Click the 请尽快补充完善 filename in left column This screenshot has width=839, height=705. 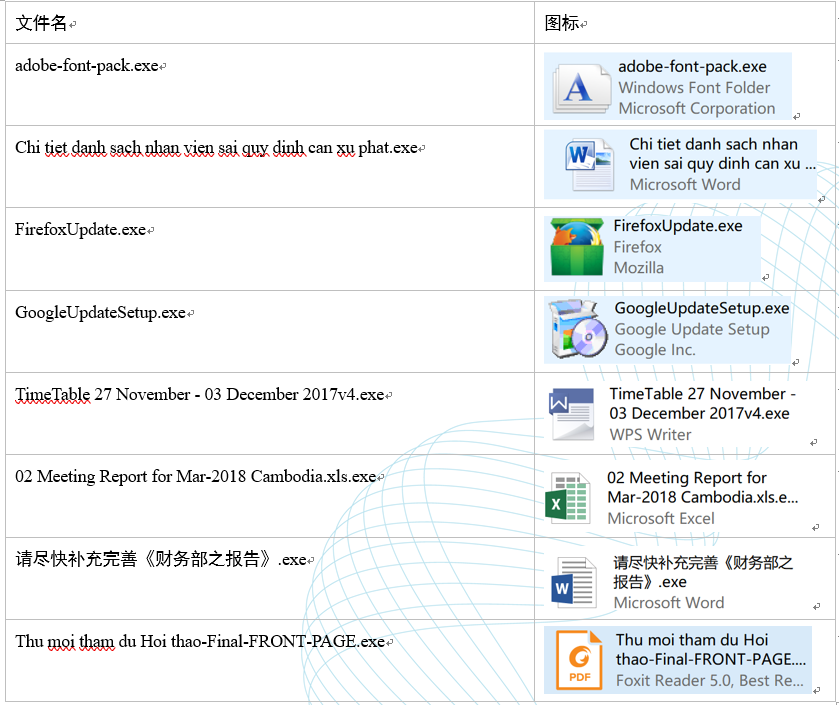[x=161, y=559]
